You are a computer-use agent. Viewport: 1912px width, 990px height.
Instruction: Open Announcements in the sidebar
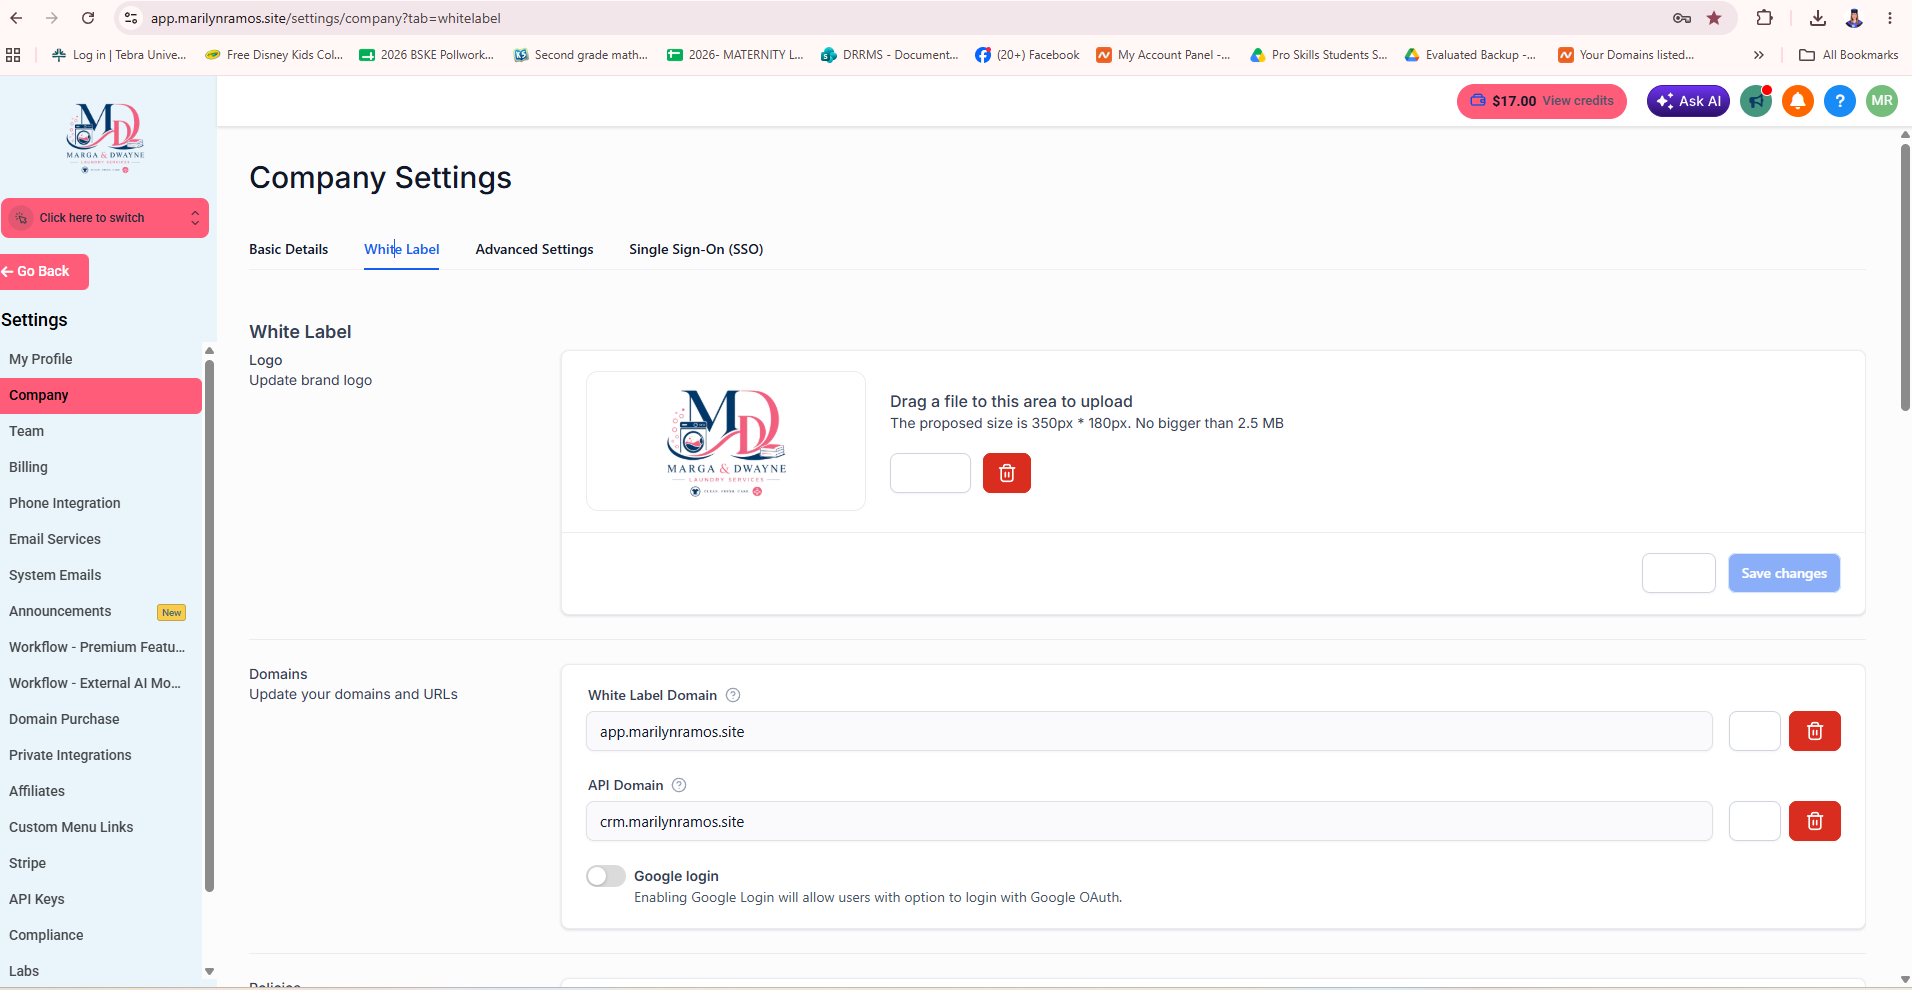click(x=101, y=611)
